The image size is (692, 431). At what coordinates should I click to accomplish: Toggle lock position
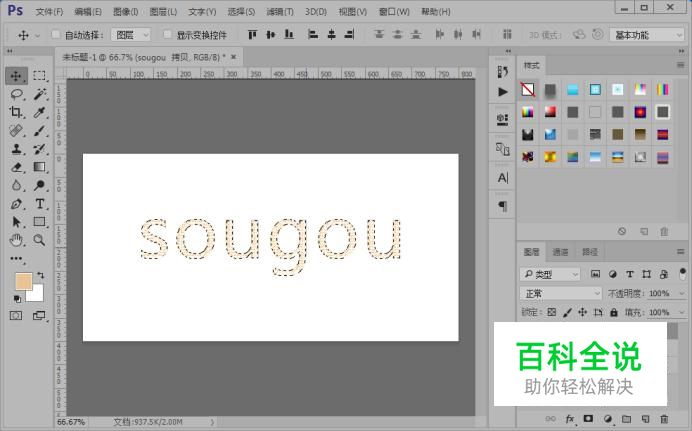coord(583,312)
